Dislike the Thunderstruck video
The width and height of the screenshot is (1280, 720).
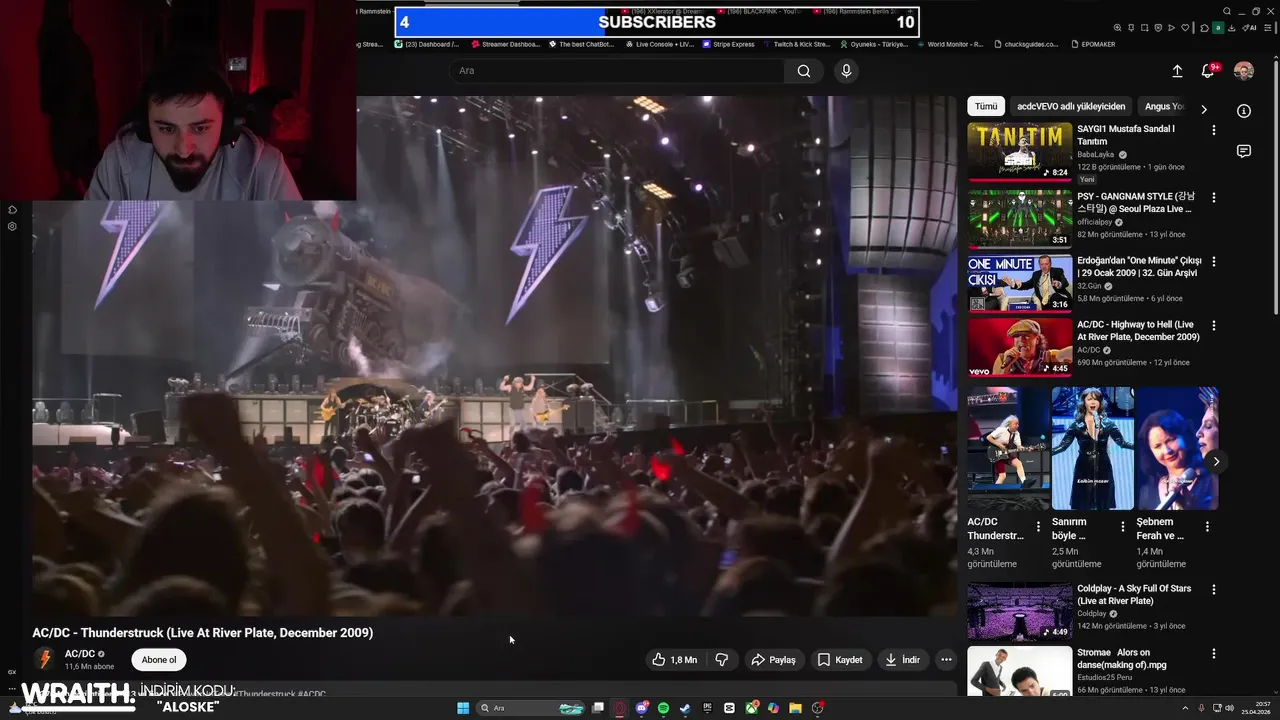[721, 660]
